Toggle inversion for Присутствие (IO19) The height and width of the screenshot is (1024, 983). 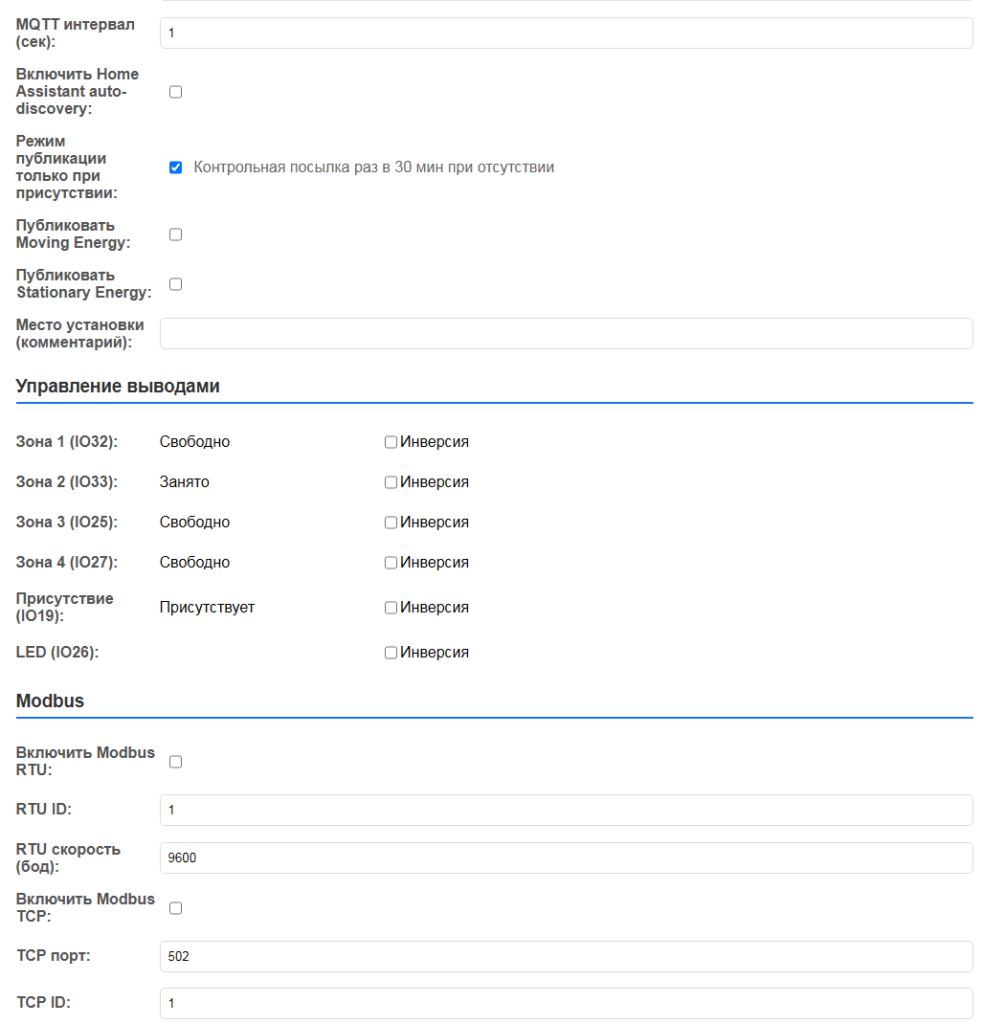391,608
